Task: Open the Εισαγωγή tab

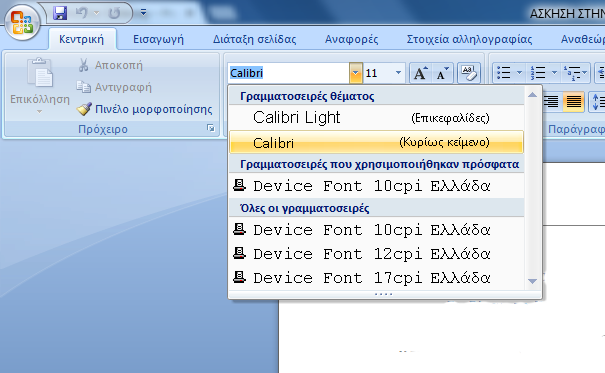Action: click(158, 39)
